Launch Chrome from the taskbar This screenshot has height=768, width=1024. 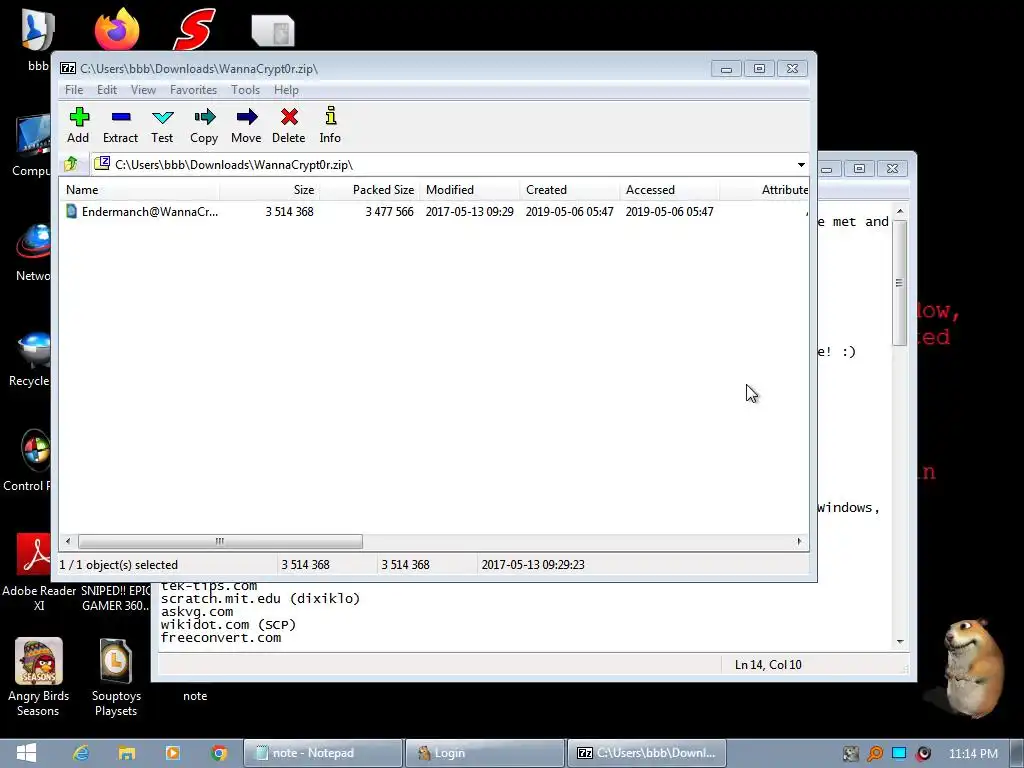pos(219,753)
